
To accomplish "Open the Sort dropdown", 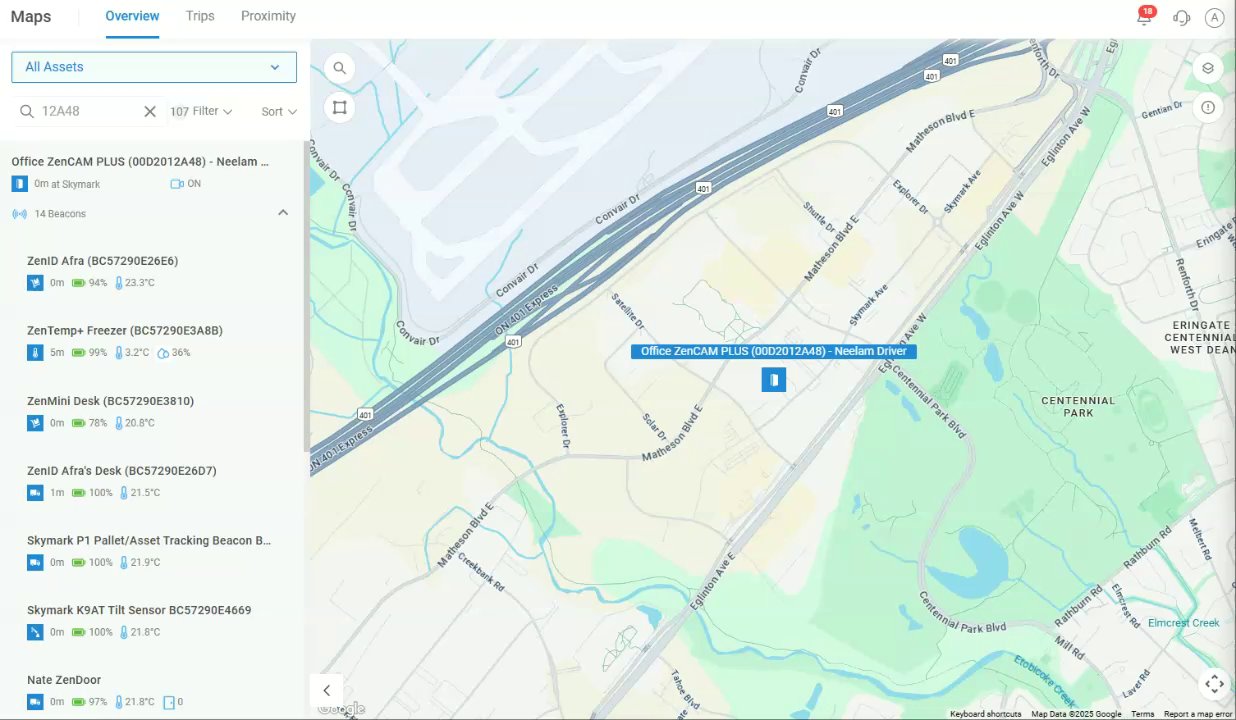I will [279, 112].
